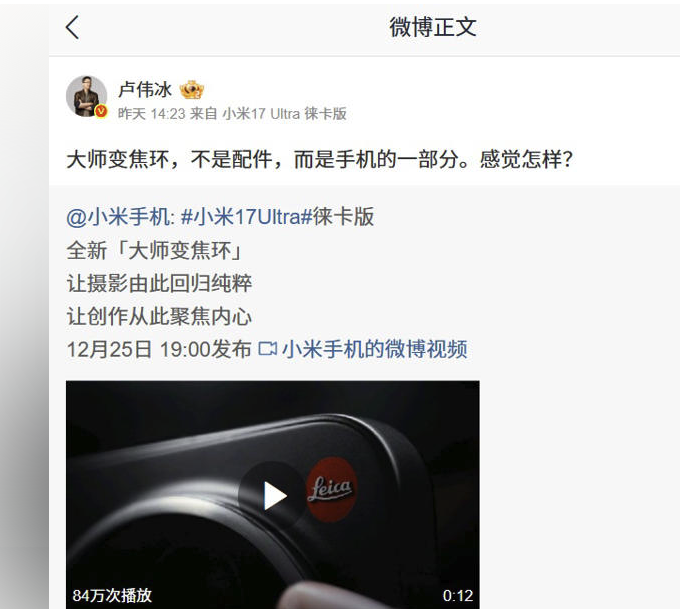Click the quoted text 让摄影由此回归纯粹
680x609 pixels.
tap(159, 283)
